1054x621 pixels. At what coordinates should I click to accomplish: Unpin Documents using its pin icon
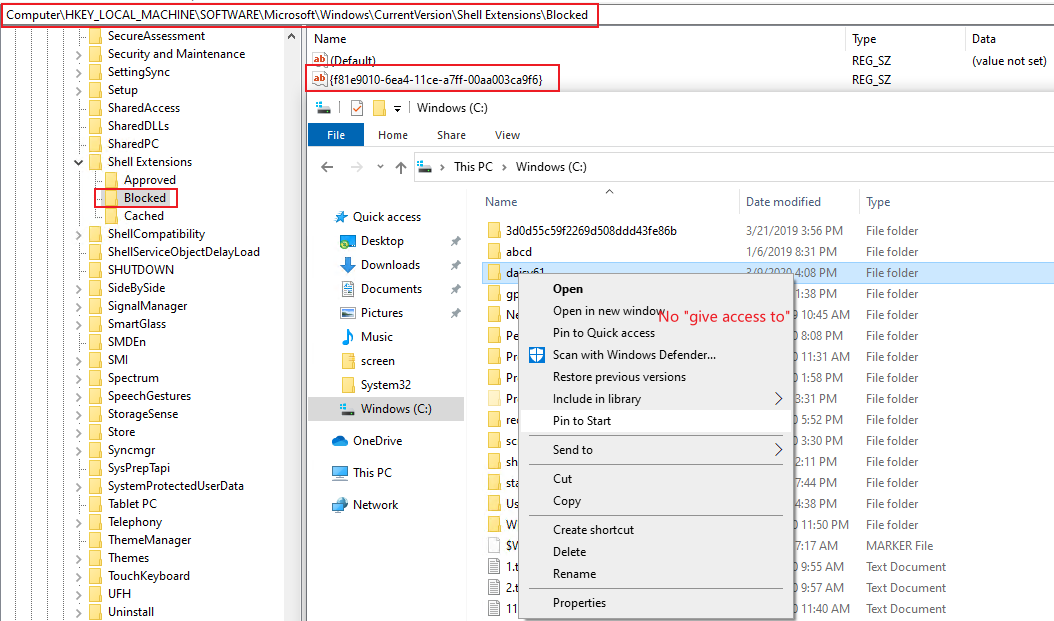click(455, 289)
